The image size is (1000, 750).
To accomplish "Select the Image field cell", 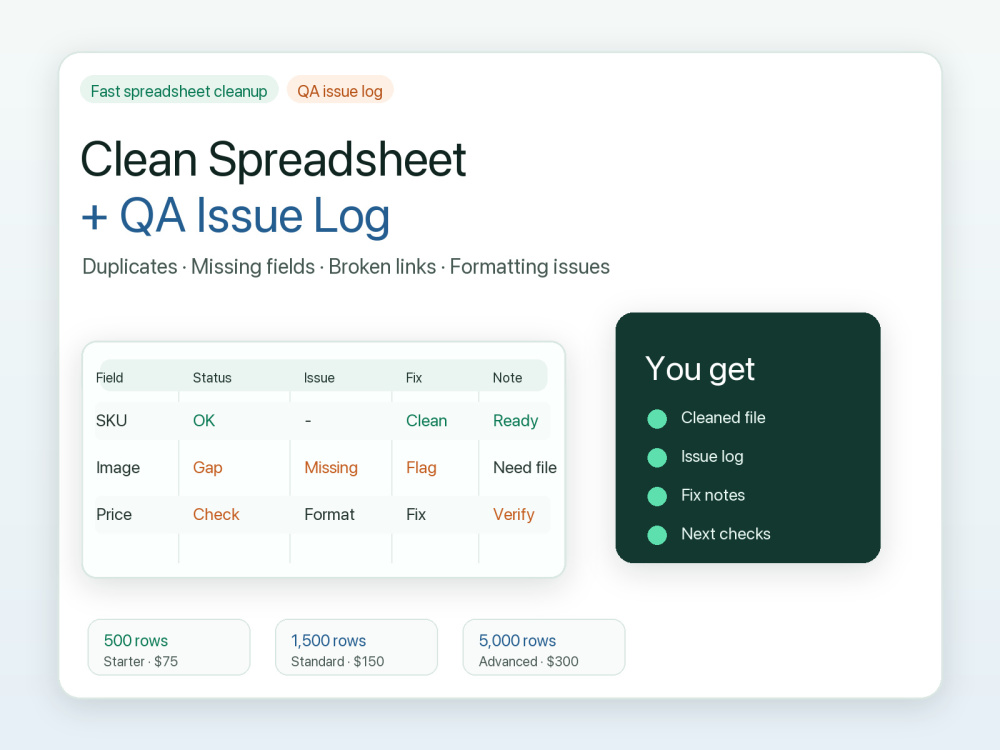I will tap(118, 467).
